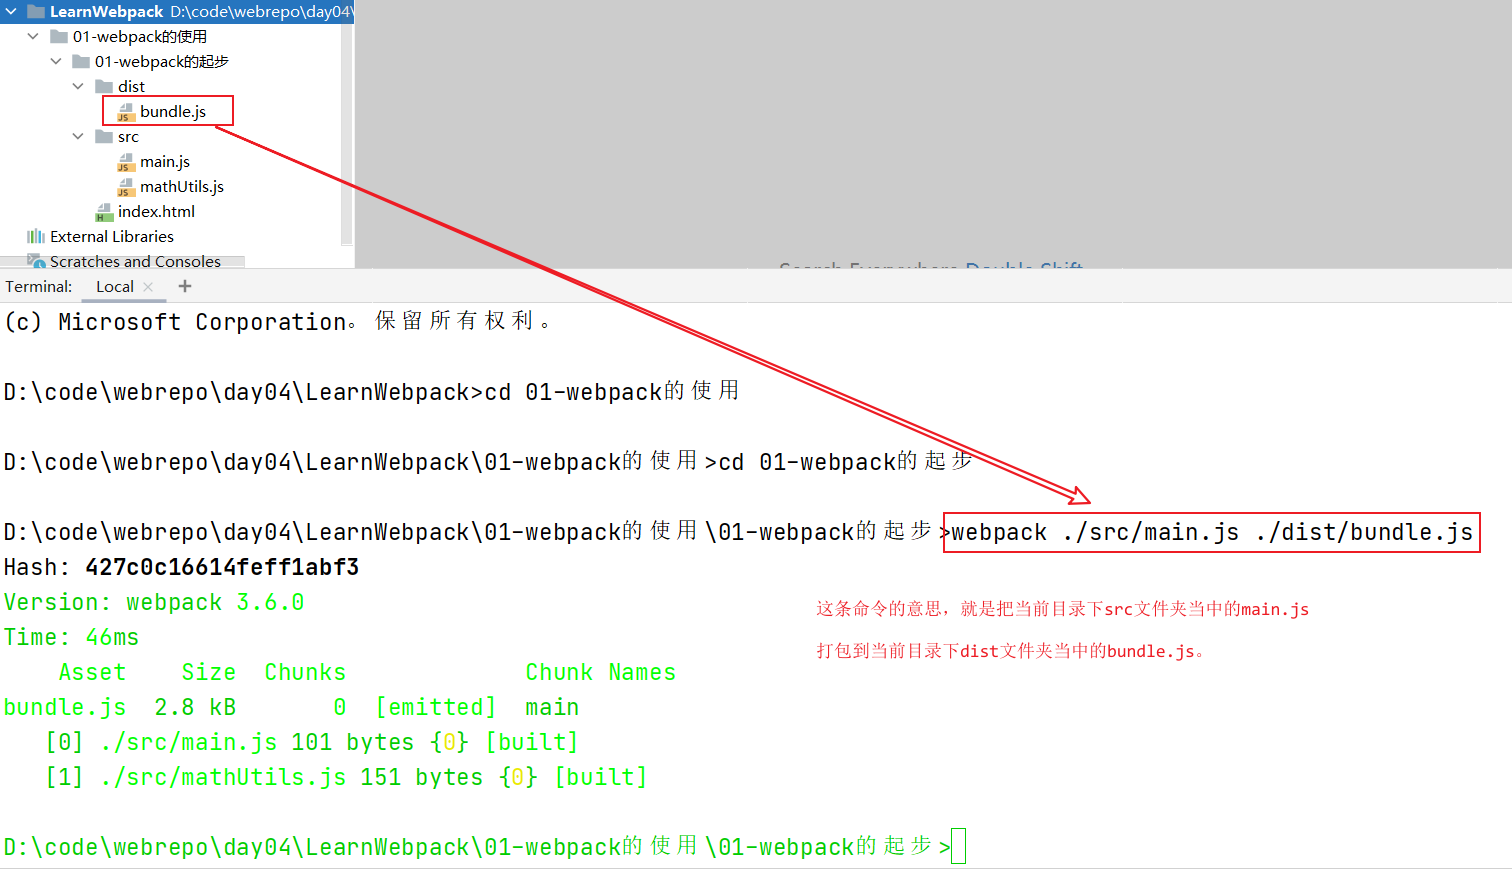Image resolution: width=1512 pixels, height=869 pixels.
Task: Click the '[1] ./src/mathUtils.js 151 bytes' line
Action: point(346,777)
